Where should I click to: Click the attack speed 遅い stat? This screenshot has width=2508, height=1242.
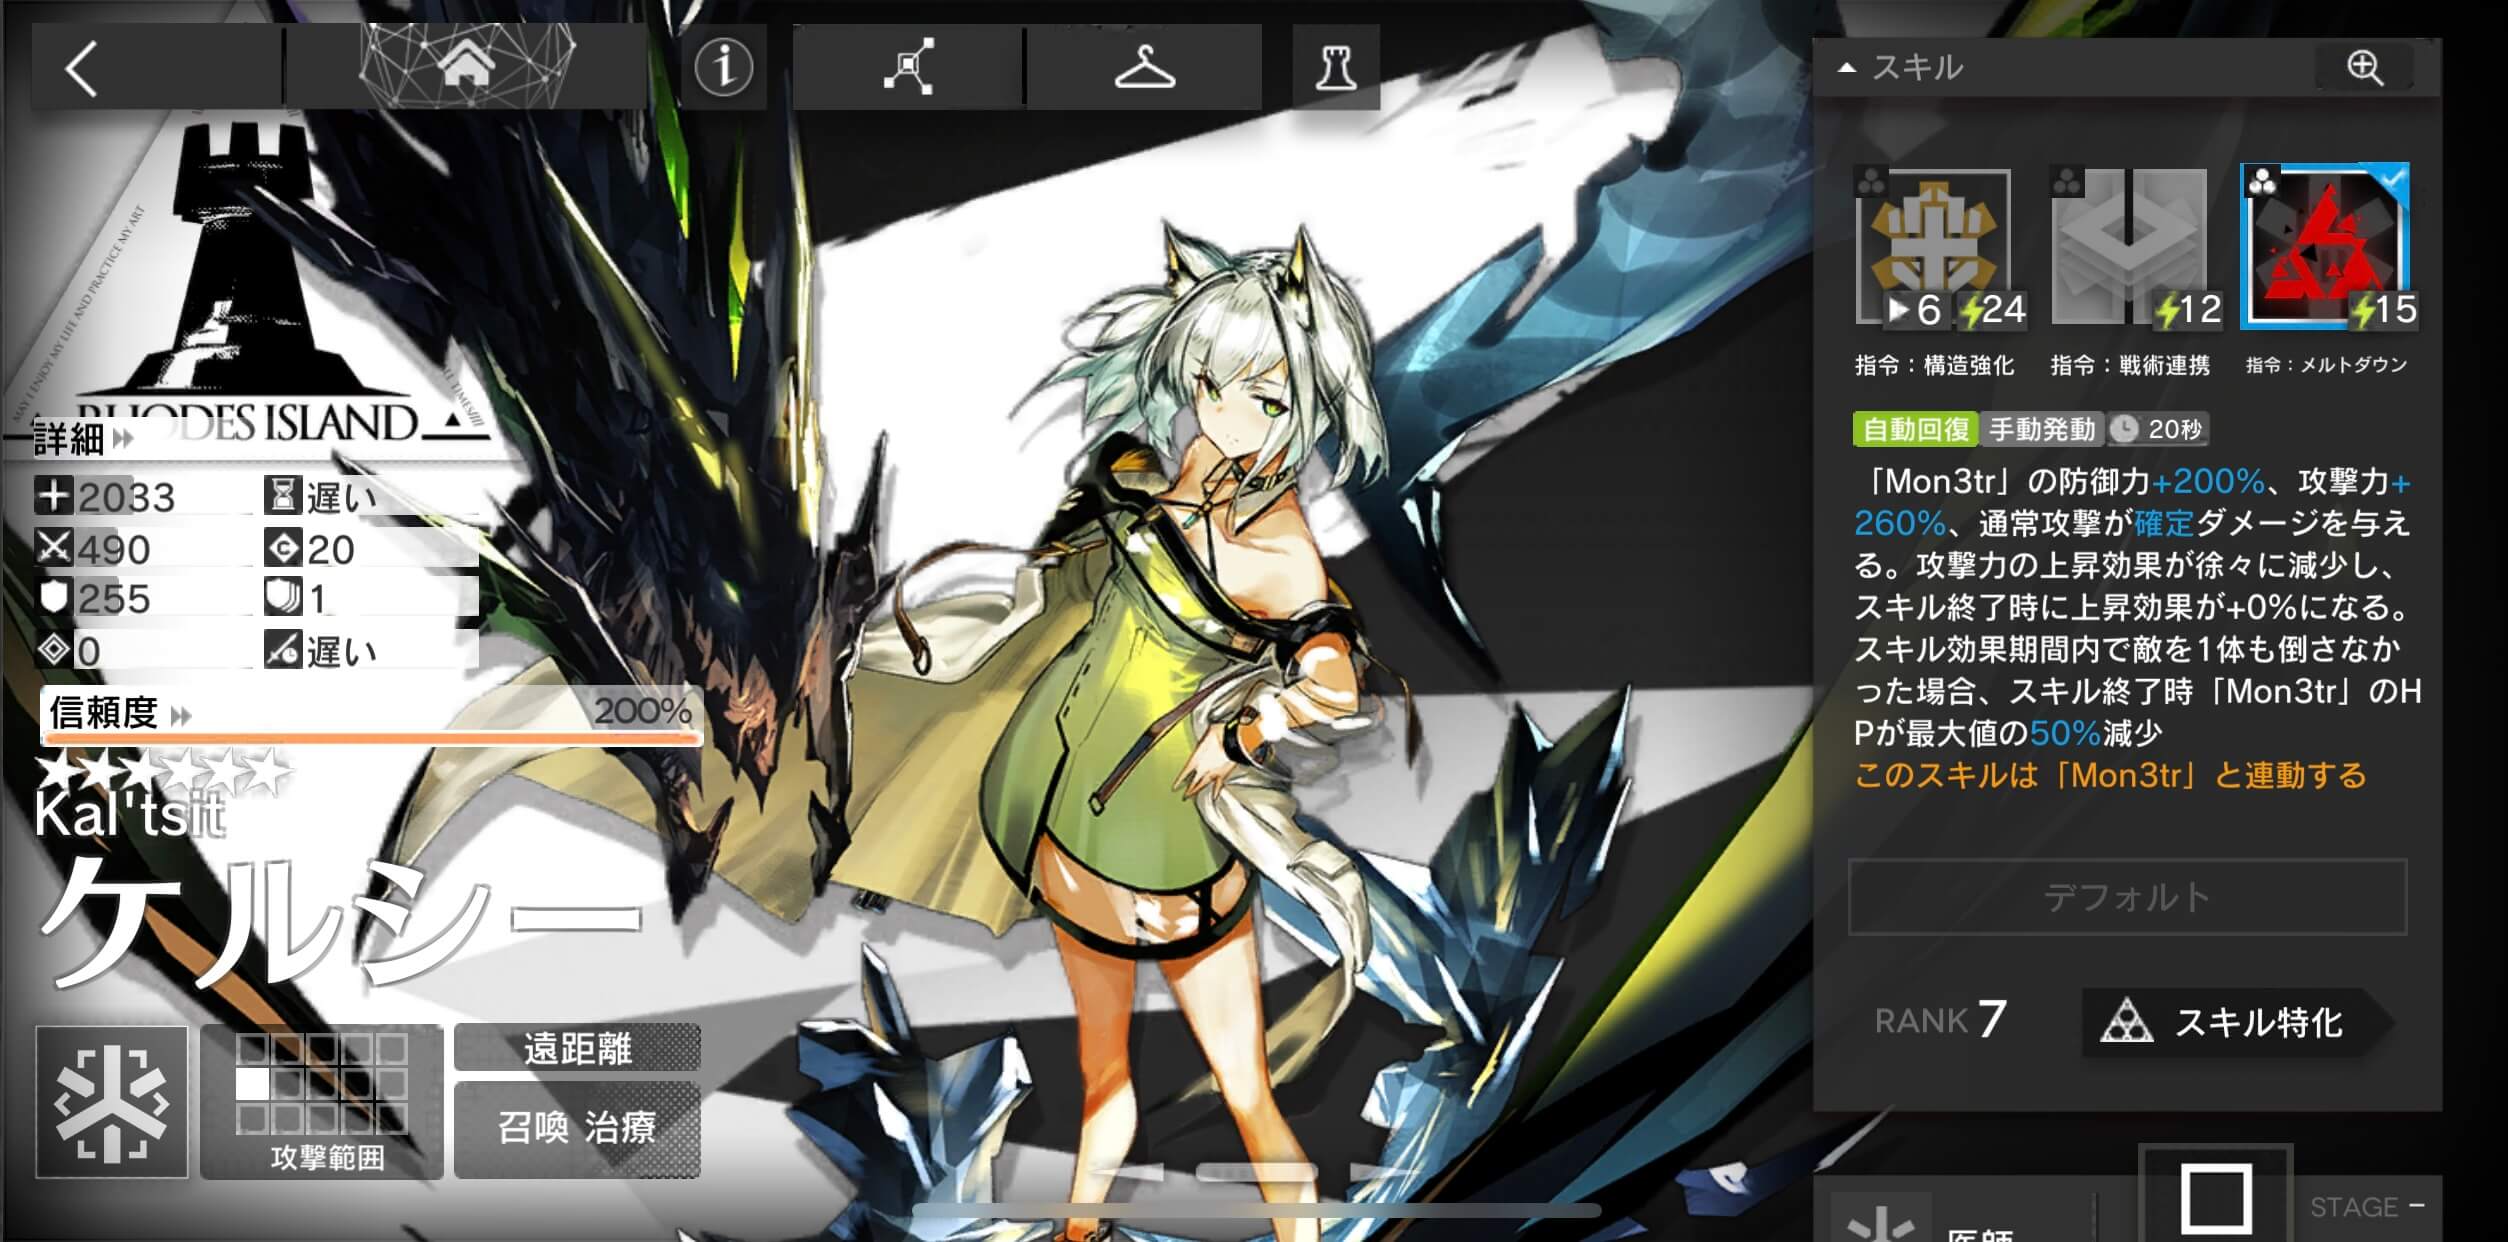tap(341, 651)
